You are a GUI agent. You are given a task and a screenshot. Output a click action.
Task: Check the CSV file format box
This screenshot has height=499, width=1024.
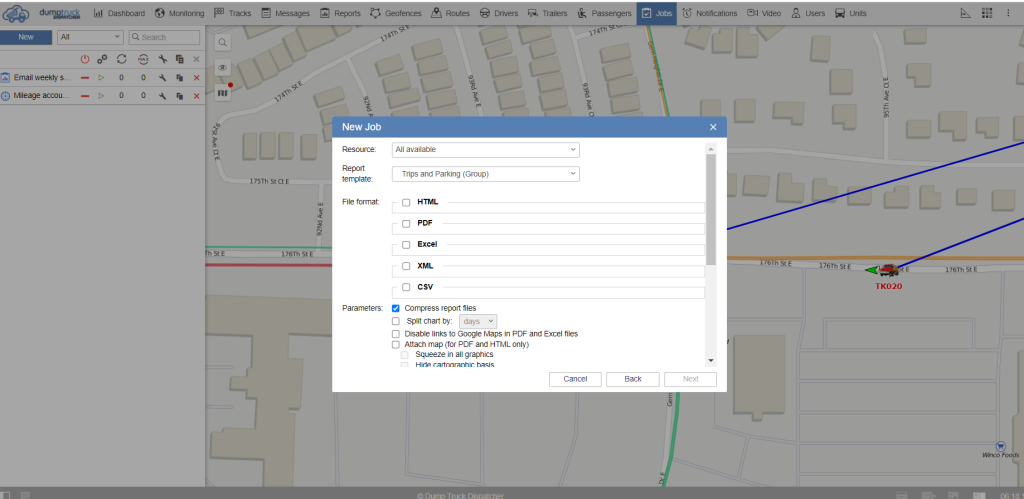click(x=406, y=287)
